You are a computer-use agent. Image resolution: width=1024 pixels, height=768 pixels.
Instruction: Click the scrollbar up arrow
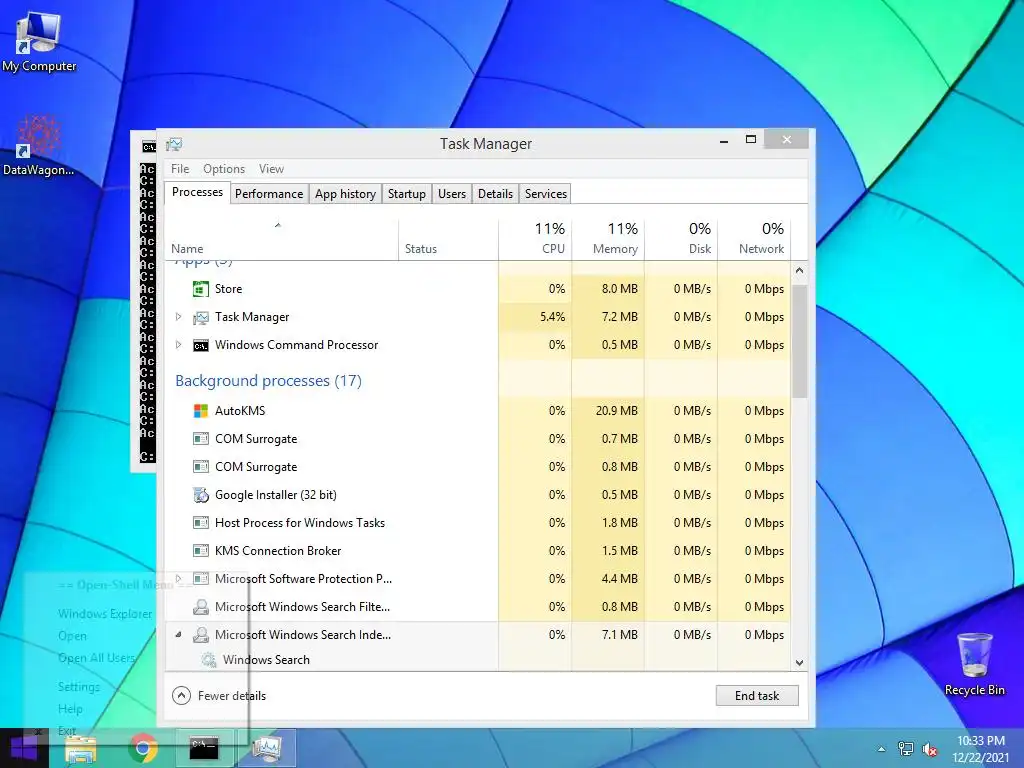point(799,270)
